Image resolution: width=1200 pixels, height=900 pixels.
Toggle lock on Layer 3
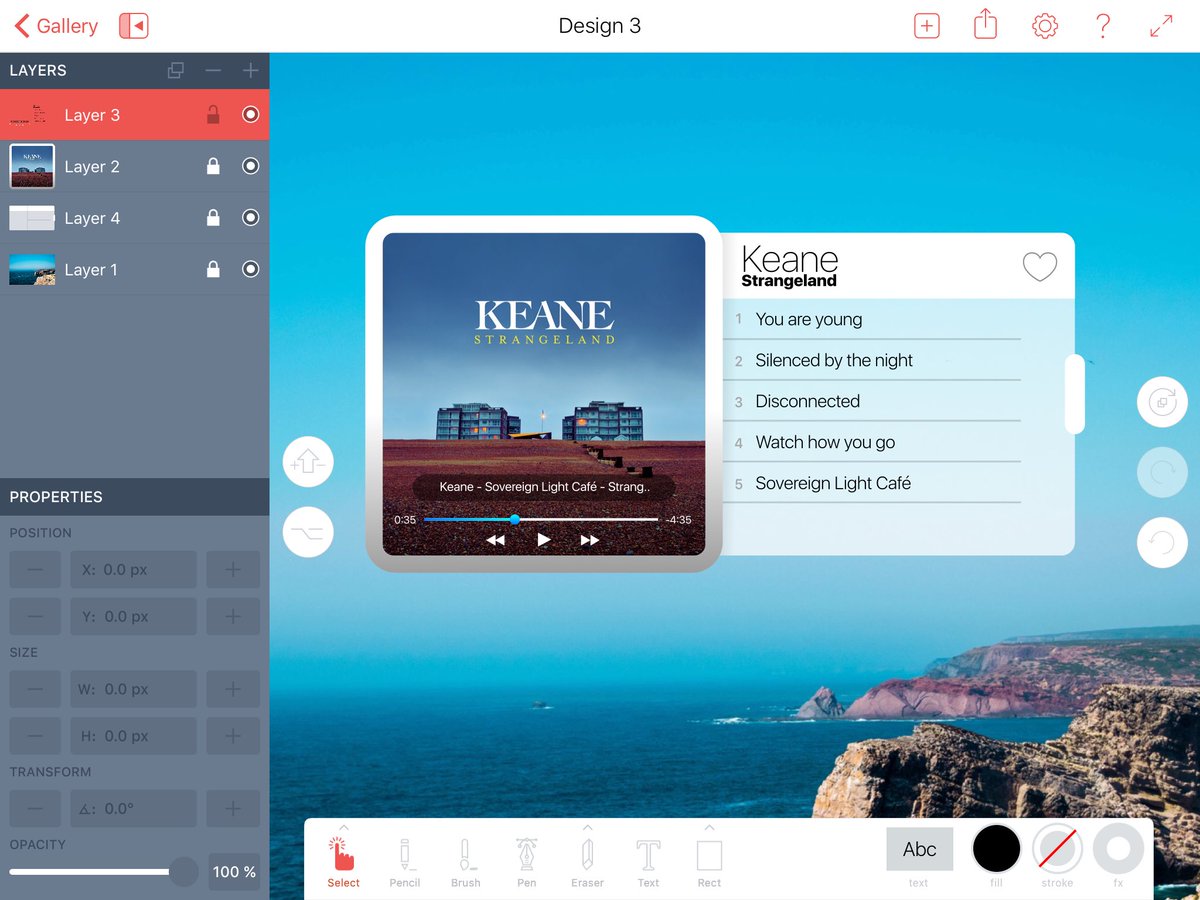[x=213, y=115]
